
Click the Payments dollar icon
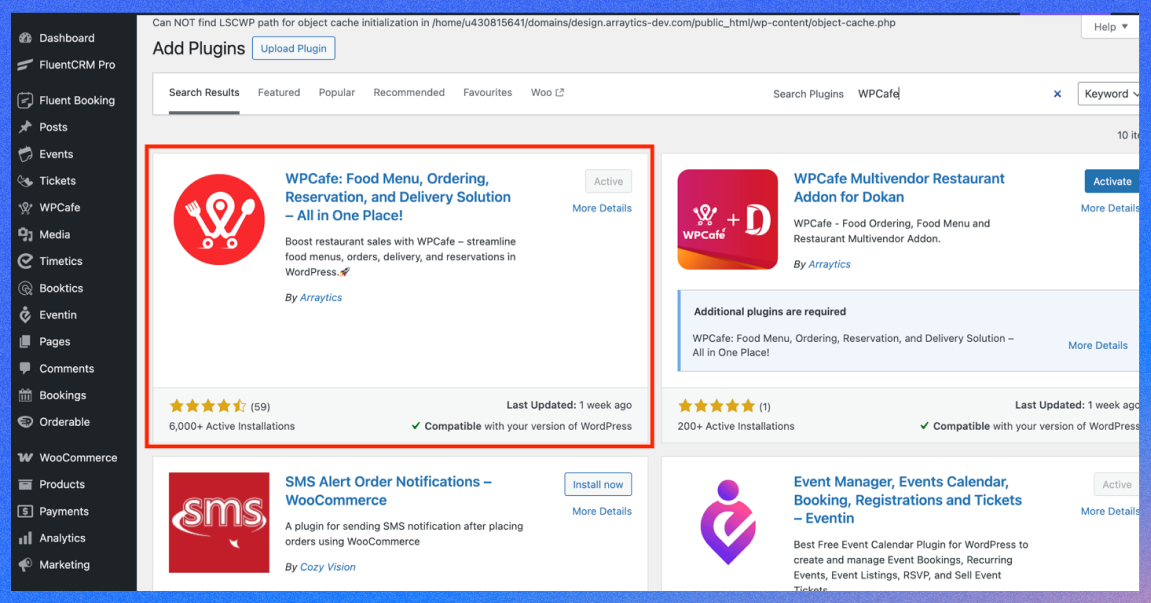click(x=26, y=511)
